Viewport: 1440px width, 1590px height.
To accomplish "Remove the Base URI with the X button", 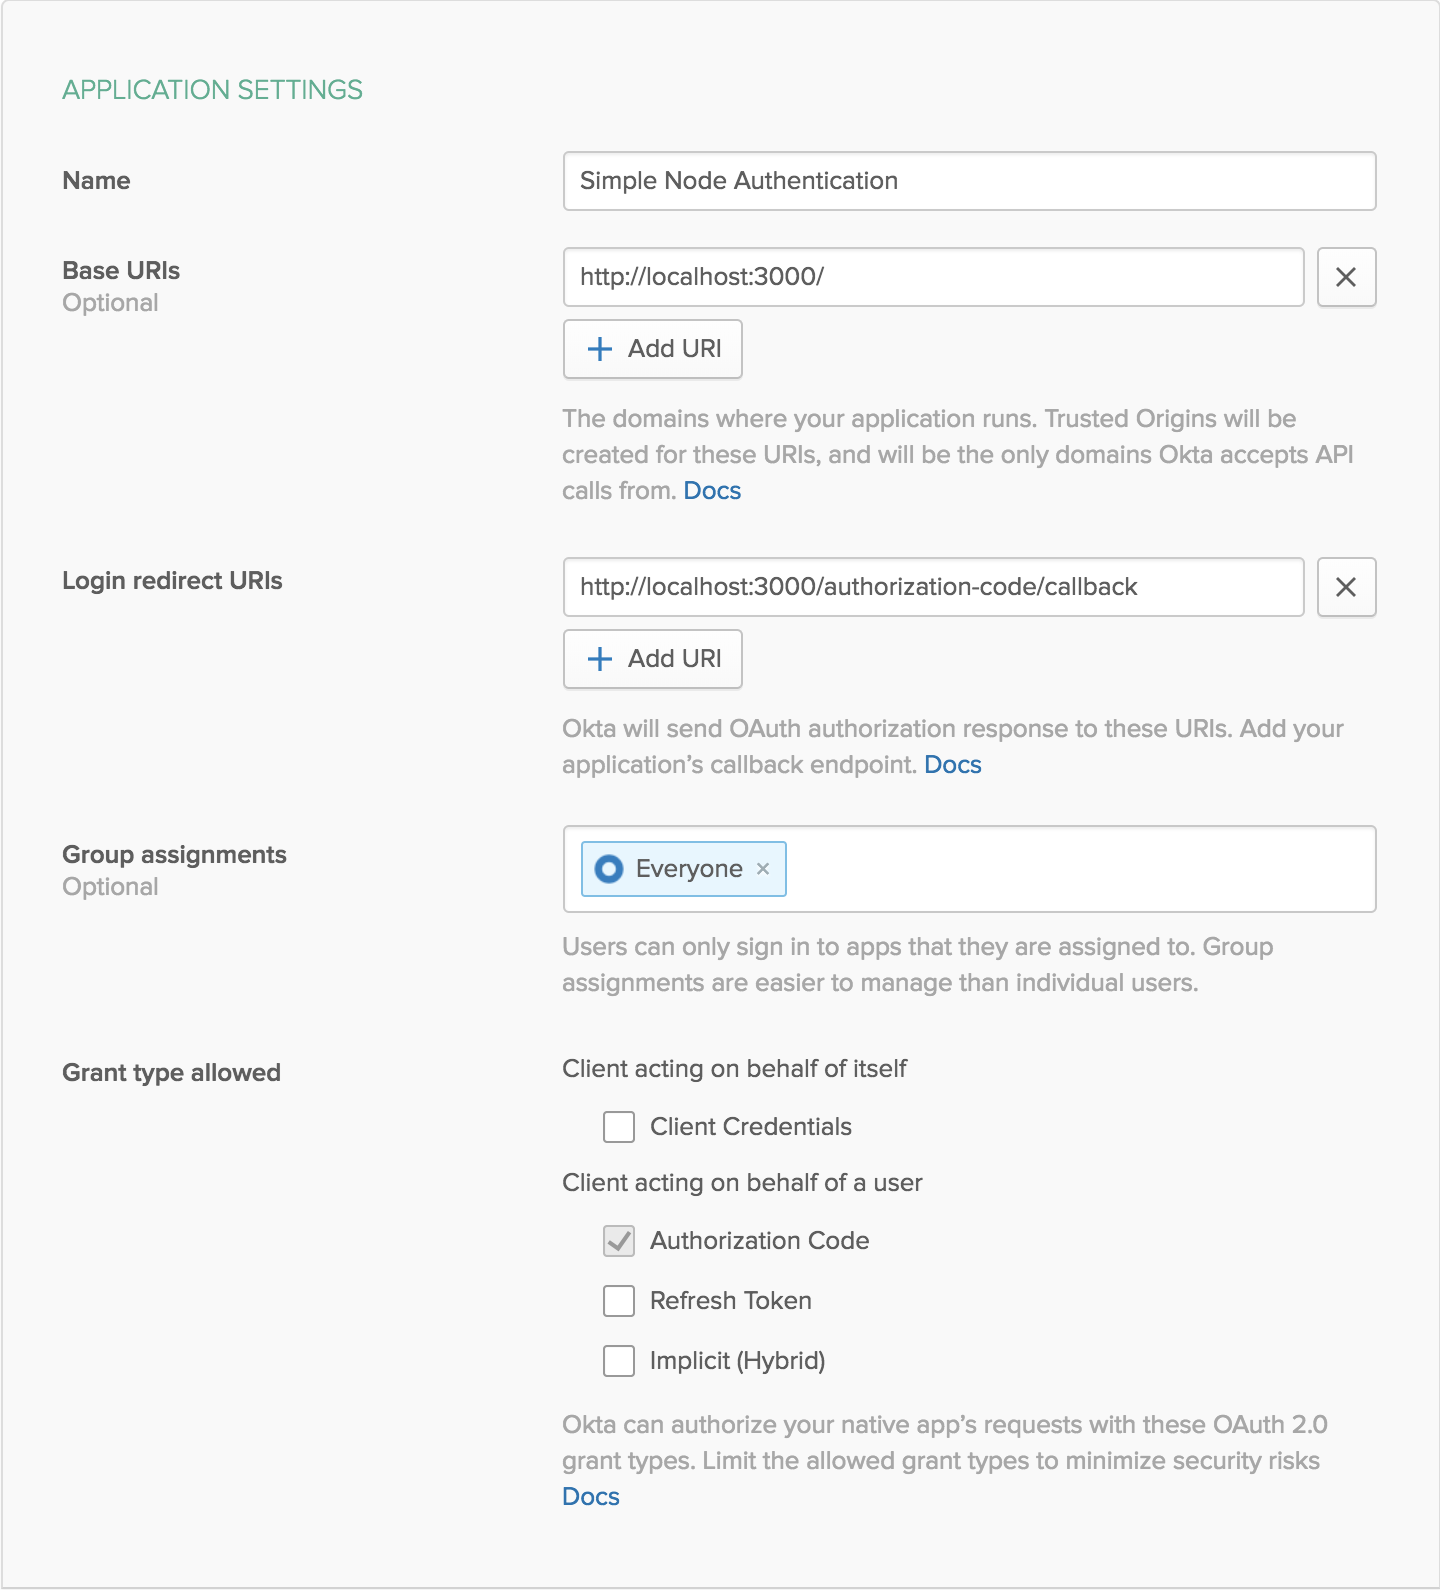I will pos(1346,277).
